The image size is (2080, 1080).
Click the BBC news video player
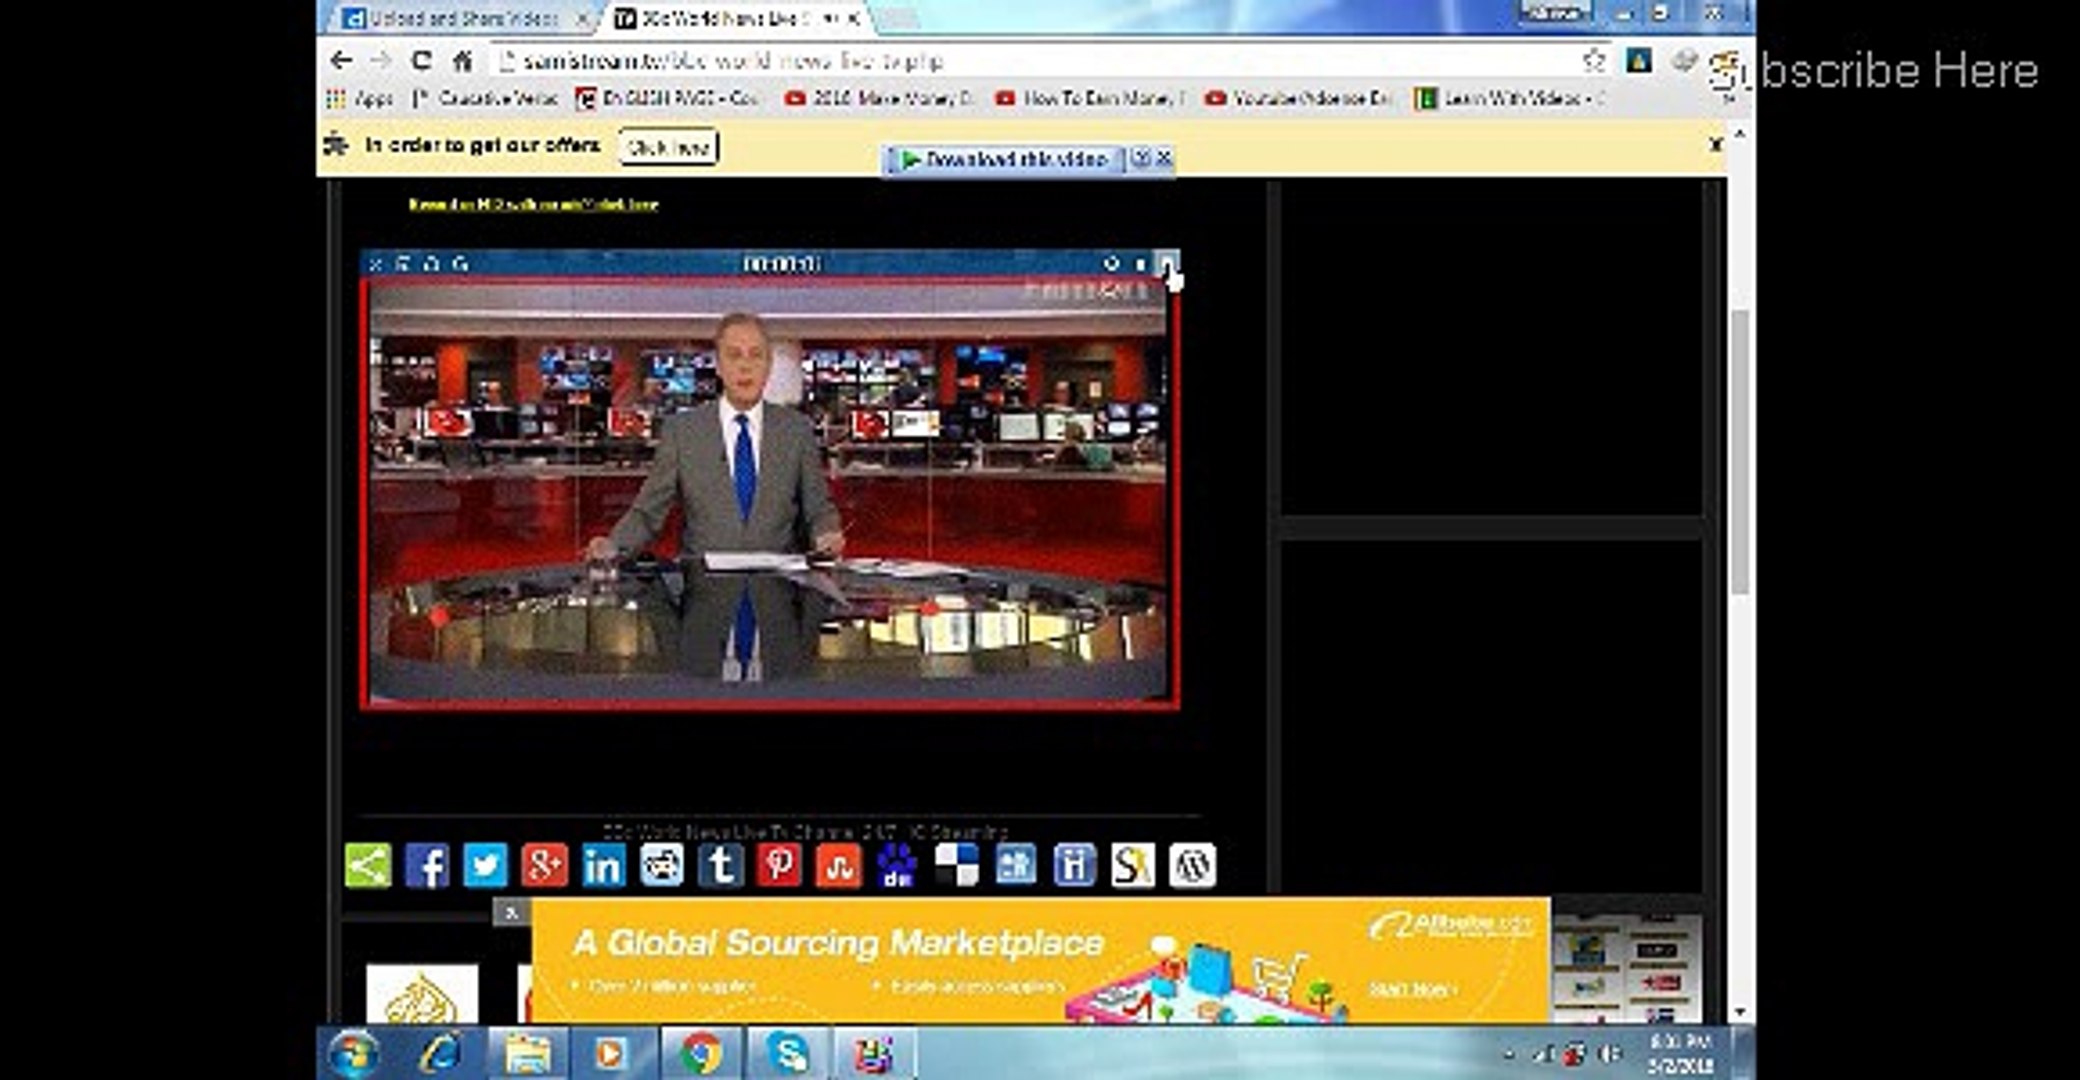click(769, 493)
